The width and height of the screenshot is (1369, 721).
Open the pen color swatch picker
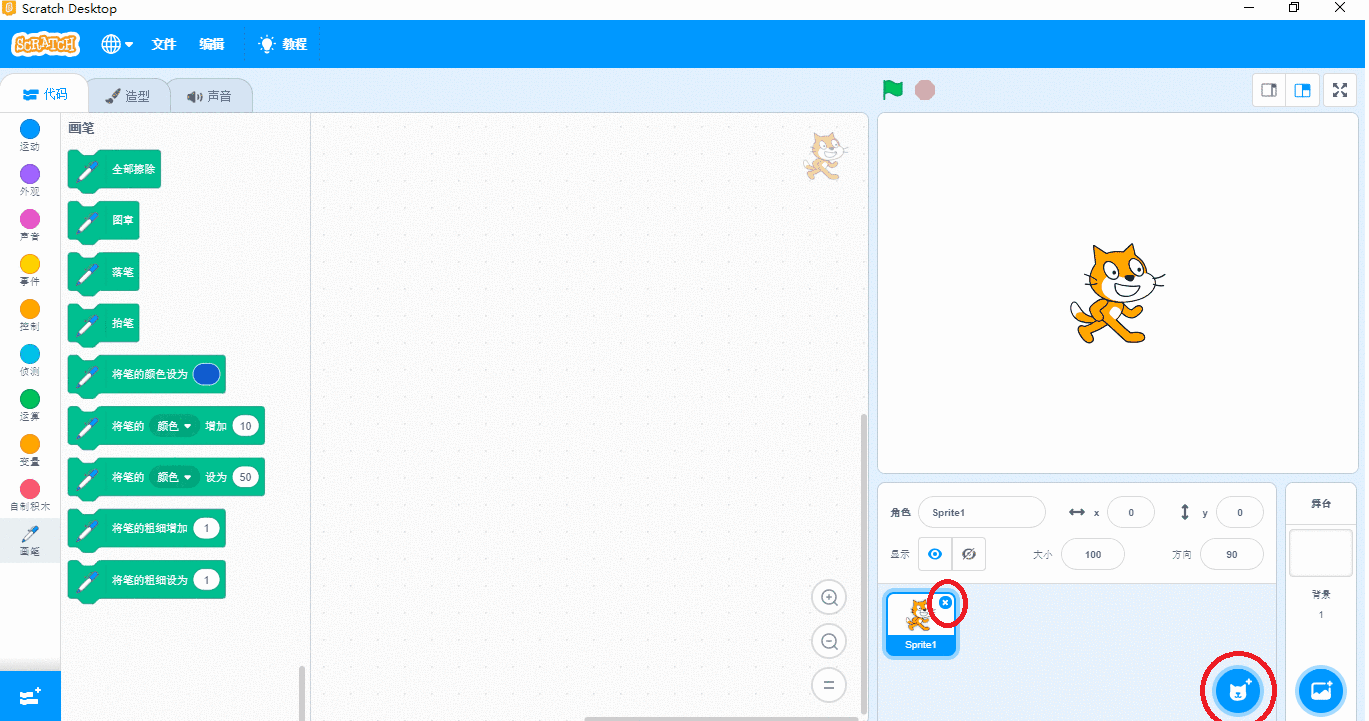206,374
